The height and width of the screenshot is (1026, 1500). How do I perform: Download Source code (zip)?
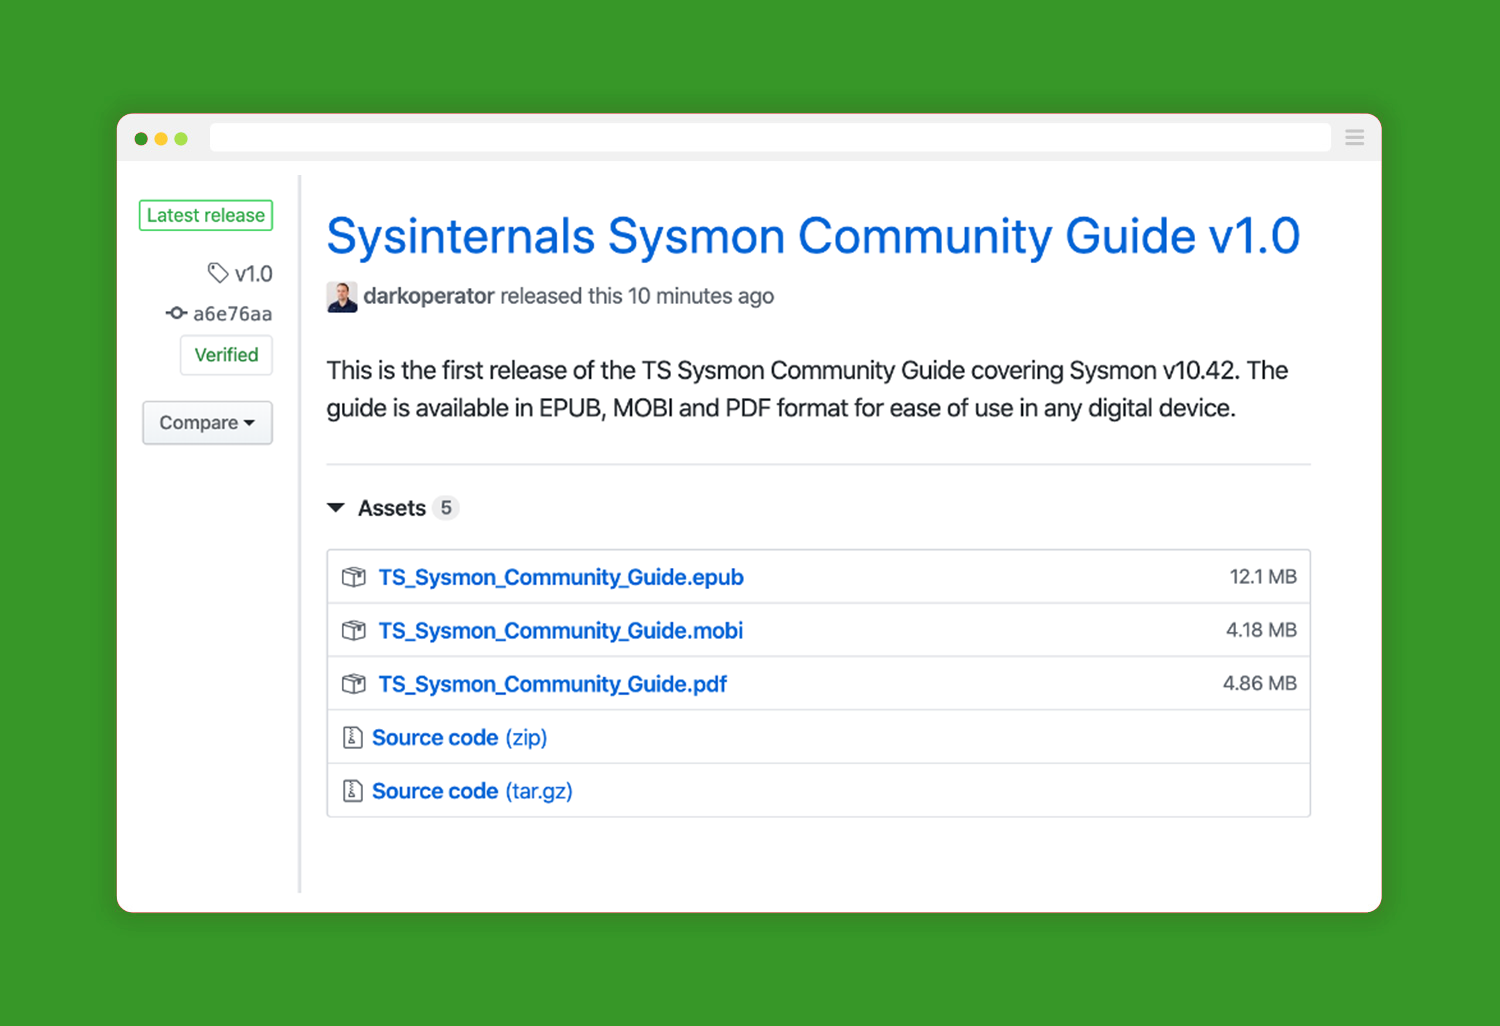(459, 738)
